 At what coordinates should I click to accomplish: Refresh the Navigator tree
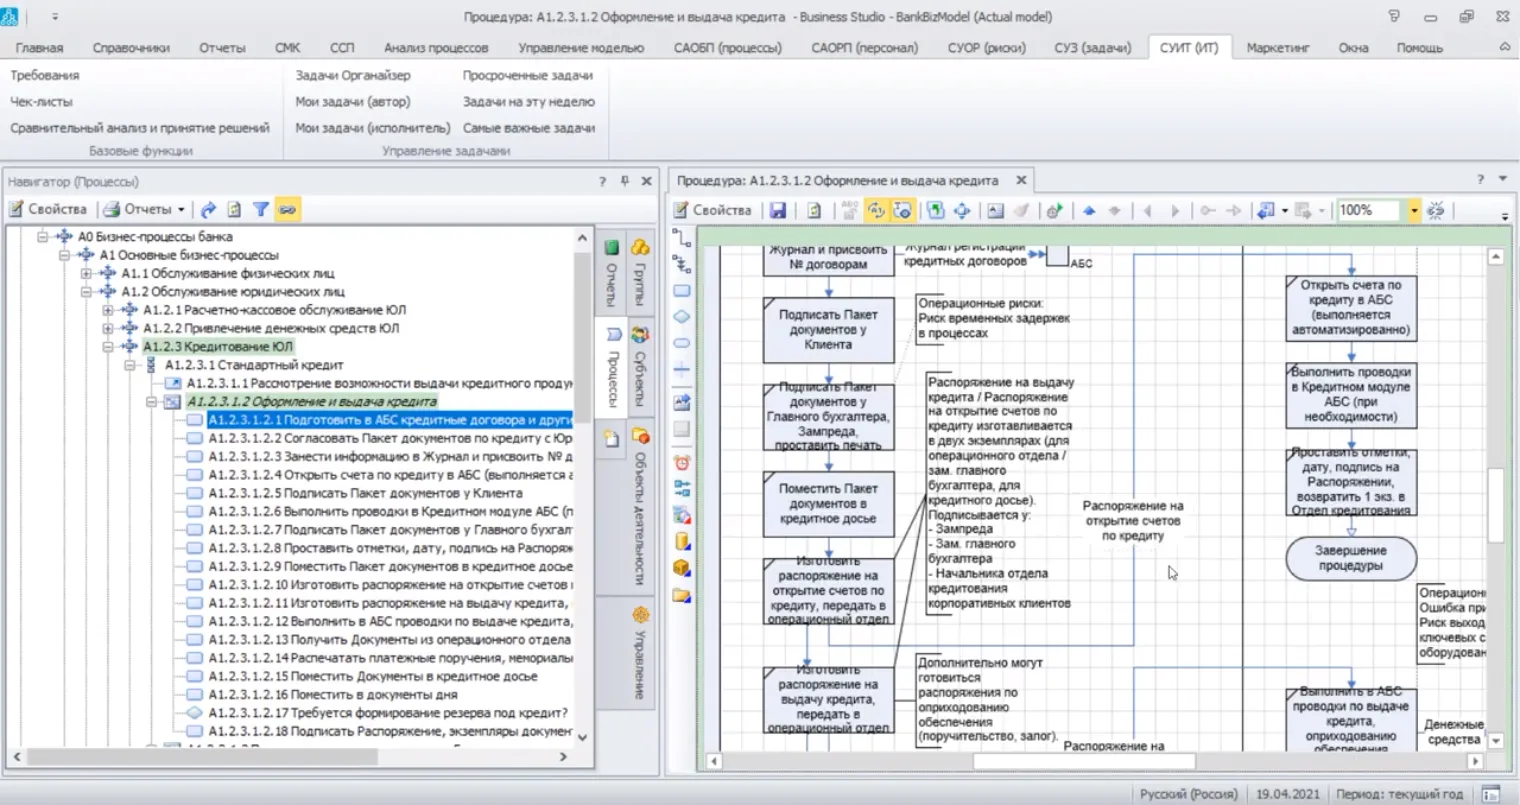coord(234,209)
